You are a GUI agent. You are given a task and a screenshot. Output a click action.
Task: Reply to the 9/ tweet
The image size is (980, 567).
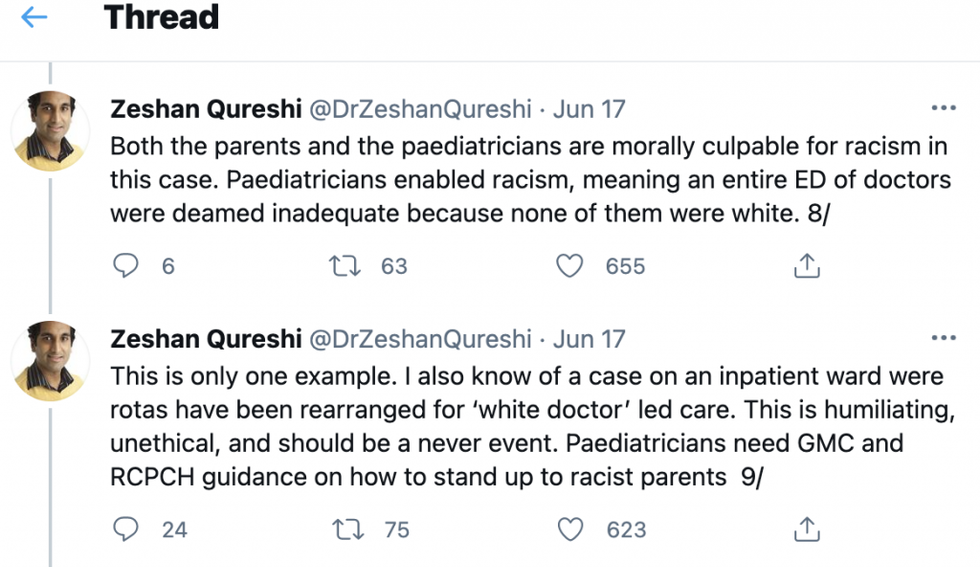126,529
